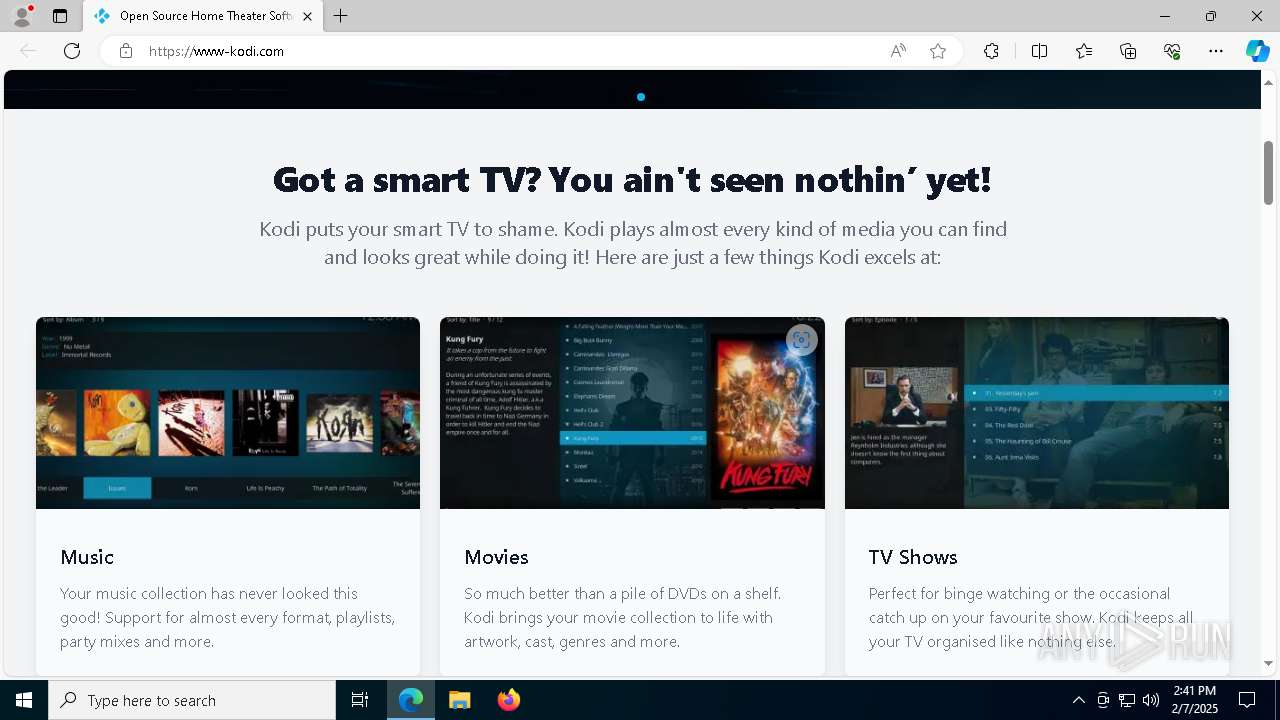Open Task View on taskbar
Screen dimensions: 1280x720
(360, 700)
